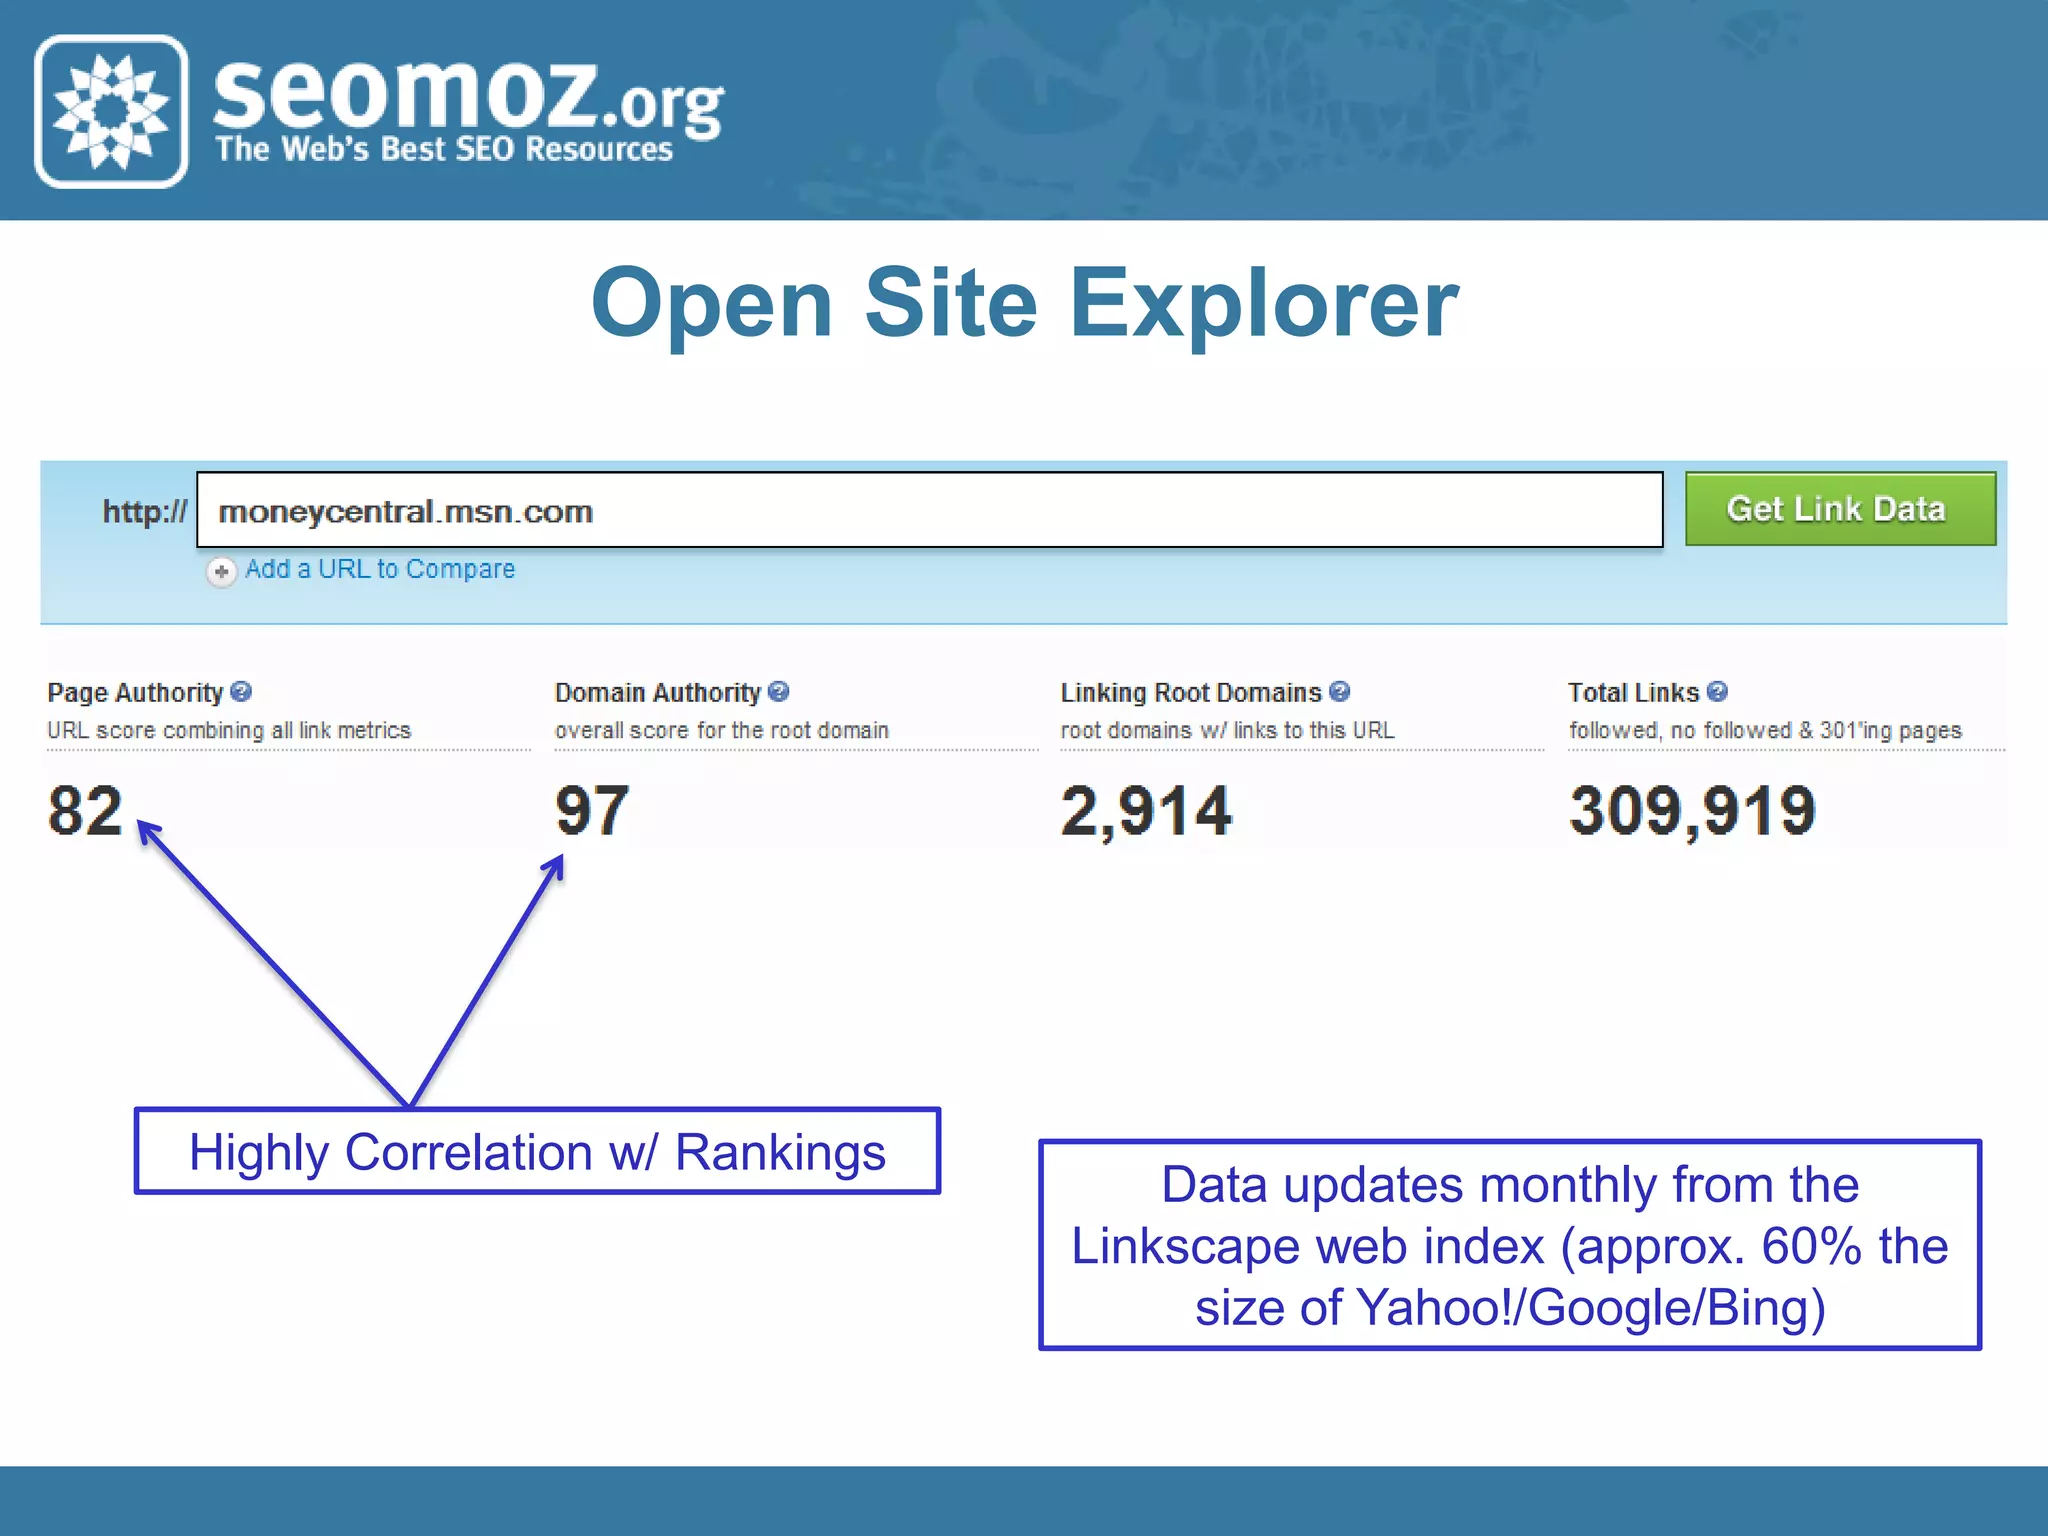
Task: Focus the moneycentral.msn.com URL input field
Action: [930, 510]
